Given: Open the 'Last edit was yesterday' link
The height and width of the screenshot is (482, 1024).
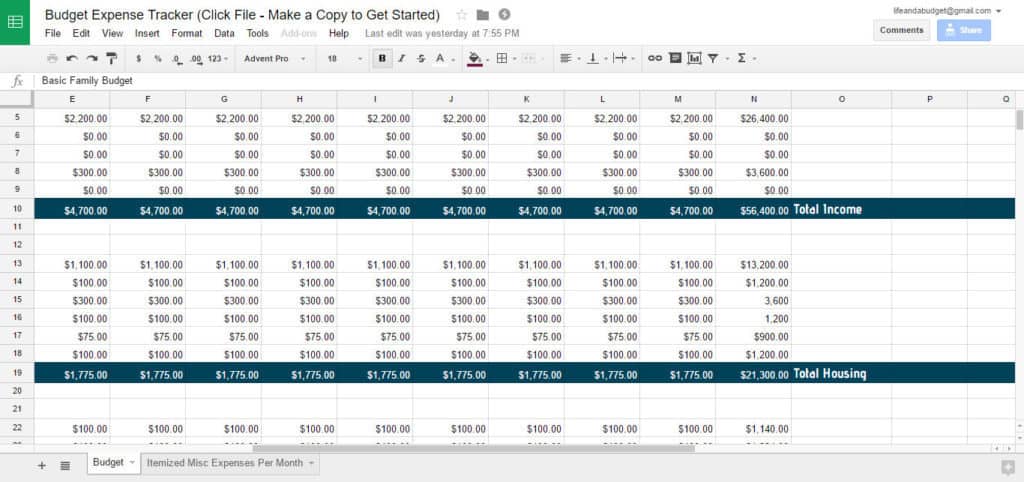Looking at the screenshot, I should point(442,33).
